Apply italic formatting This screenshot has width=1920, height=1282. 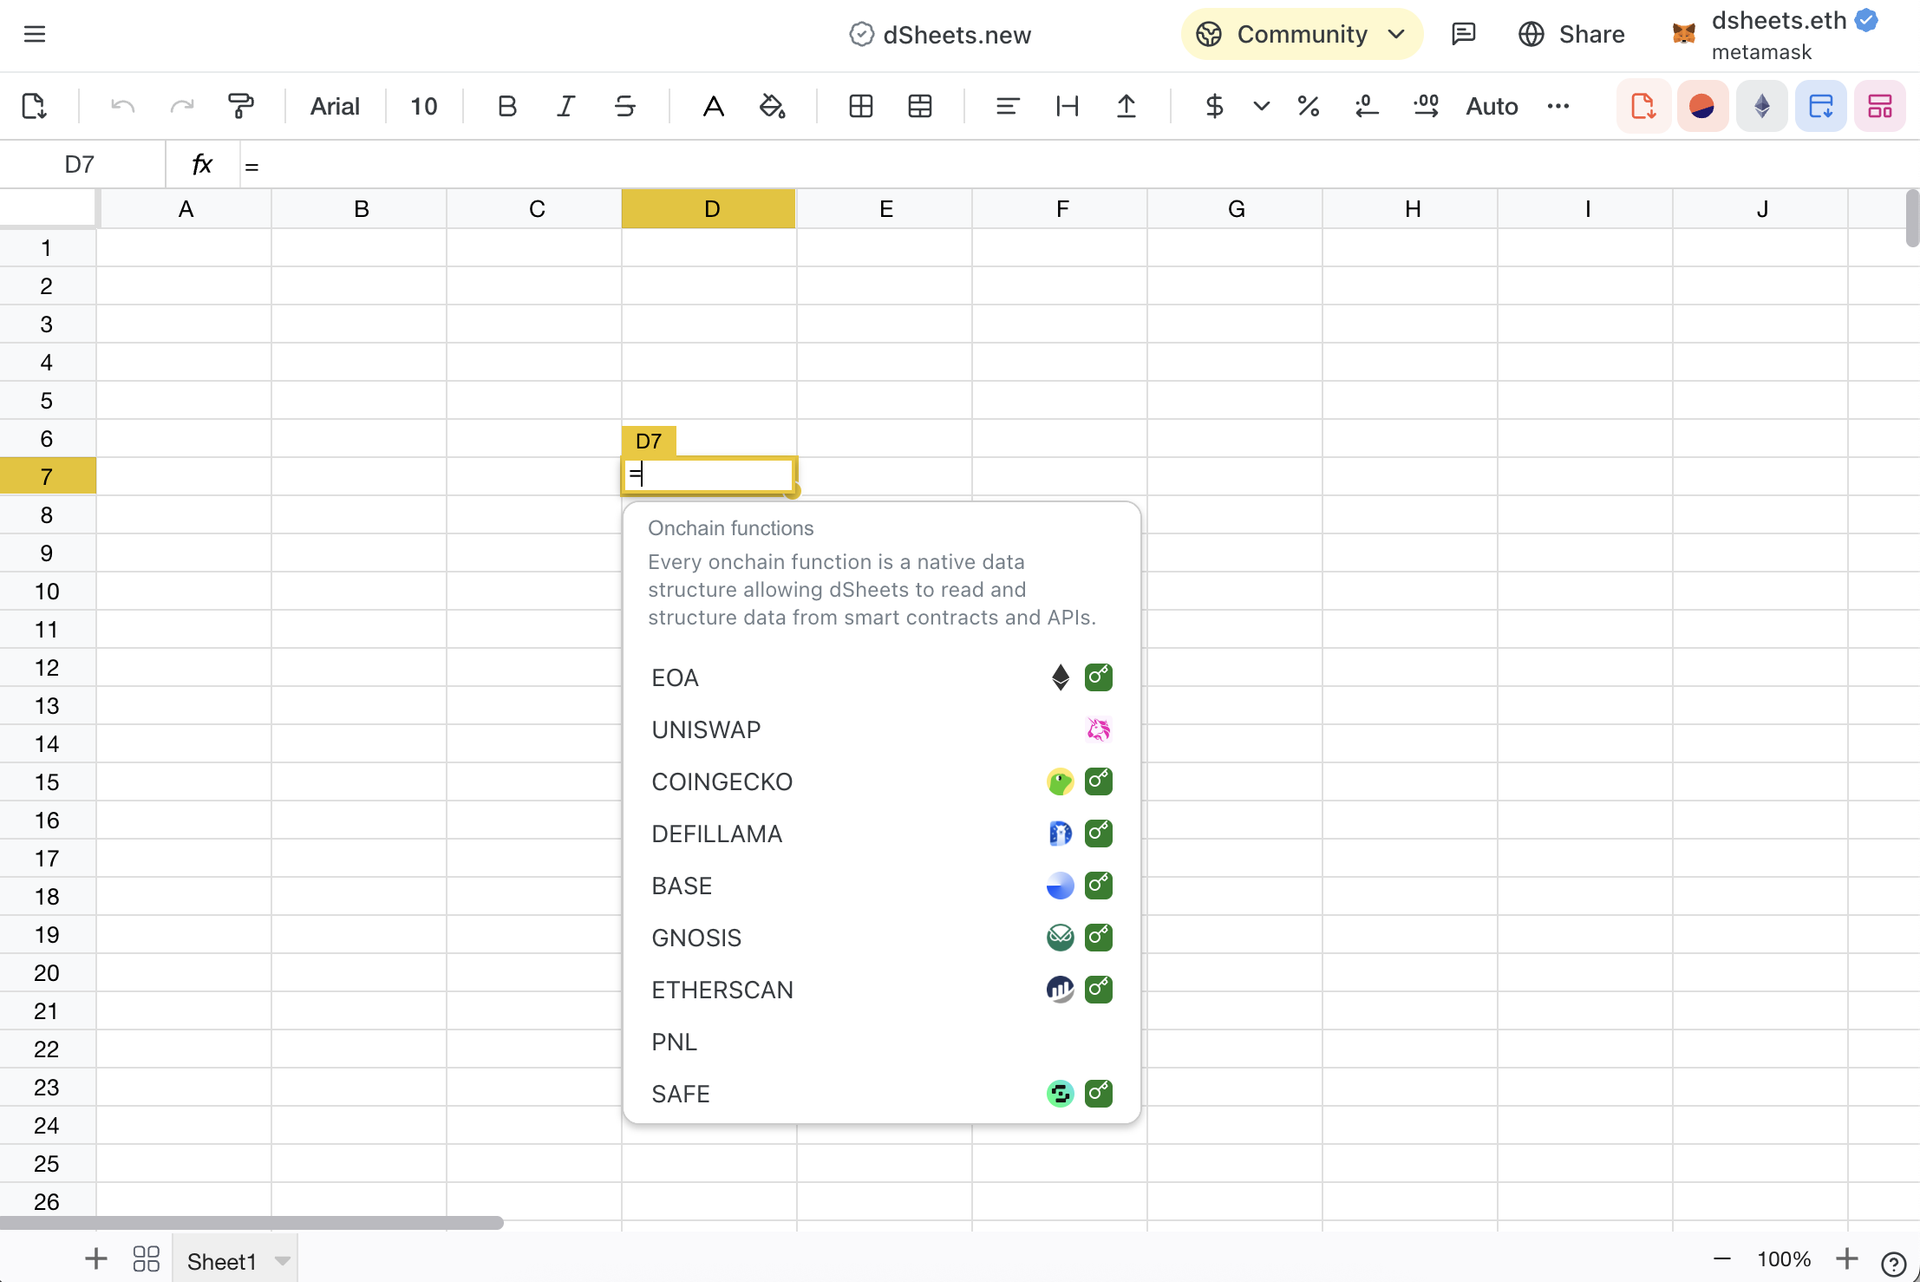565,106
